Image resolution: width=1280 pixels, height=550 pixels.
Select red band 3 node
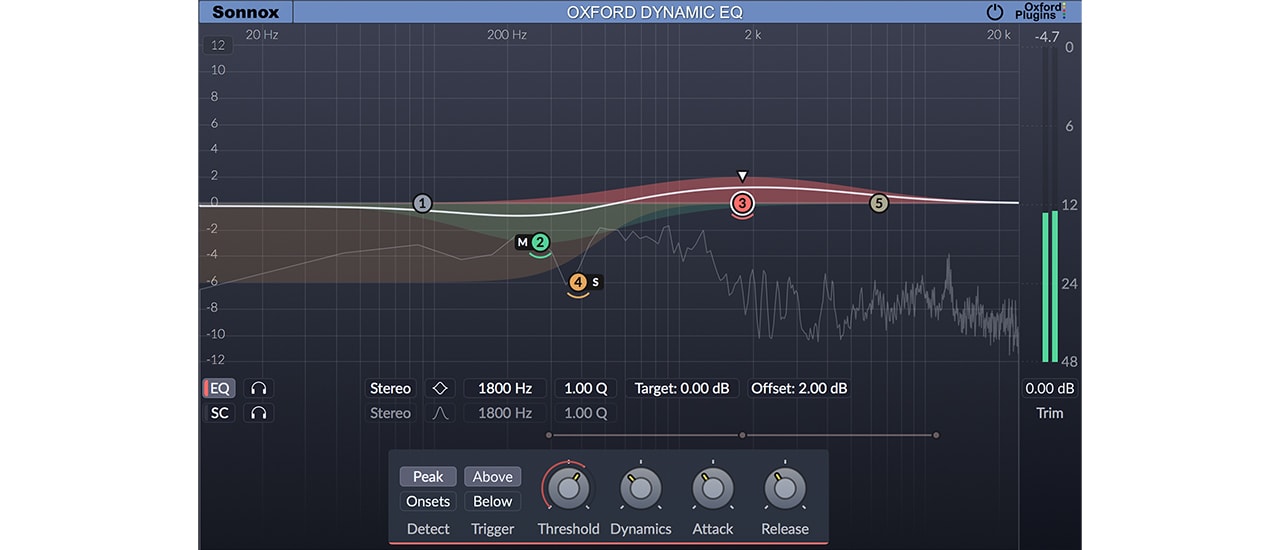coord(742,204)
